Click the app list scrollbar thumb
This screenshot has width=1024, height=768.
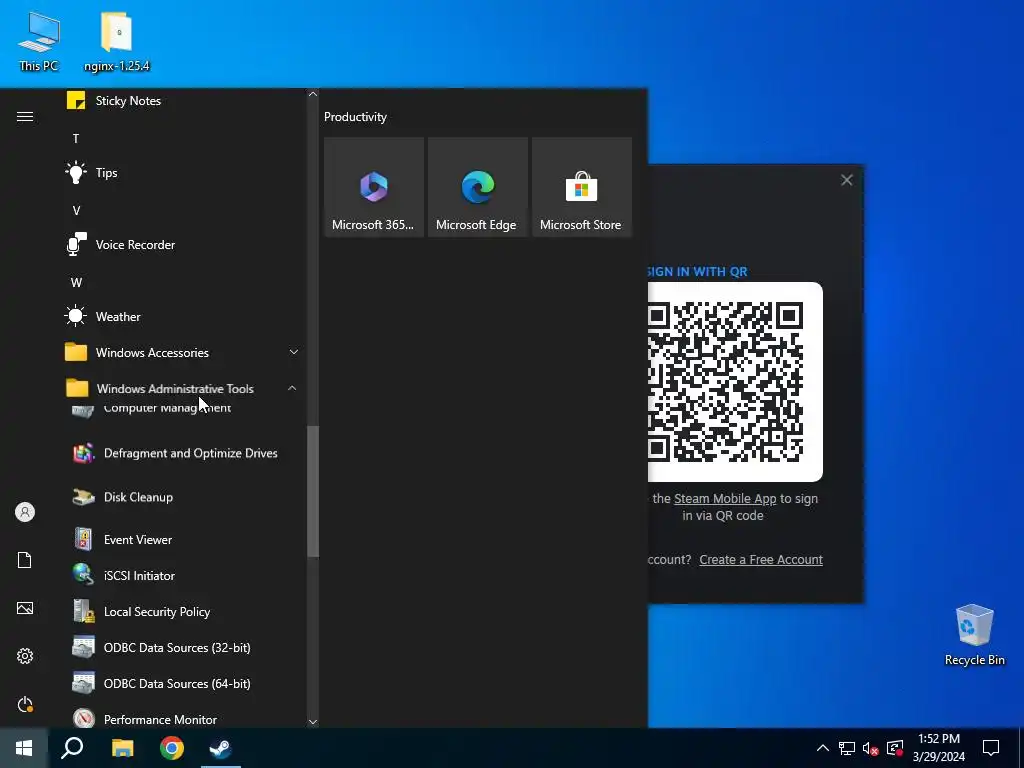[x=313, y=491]
